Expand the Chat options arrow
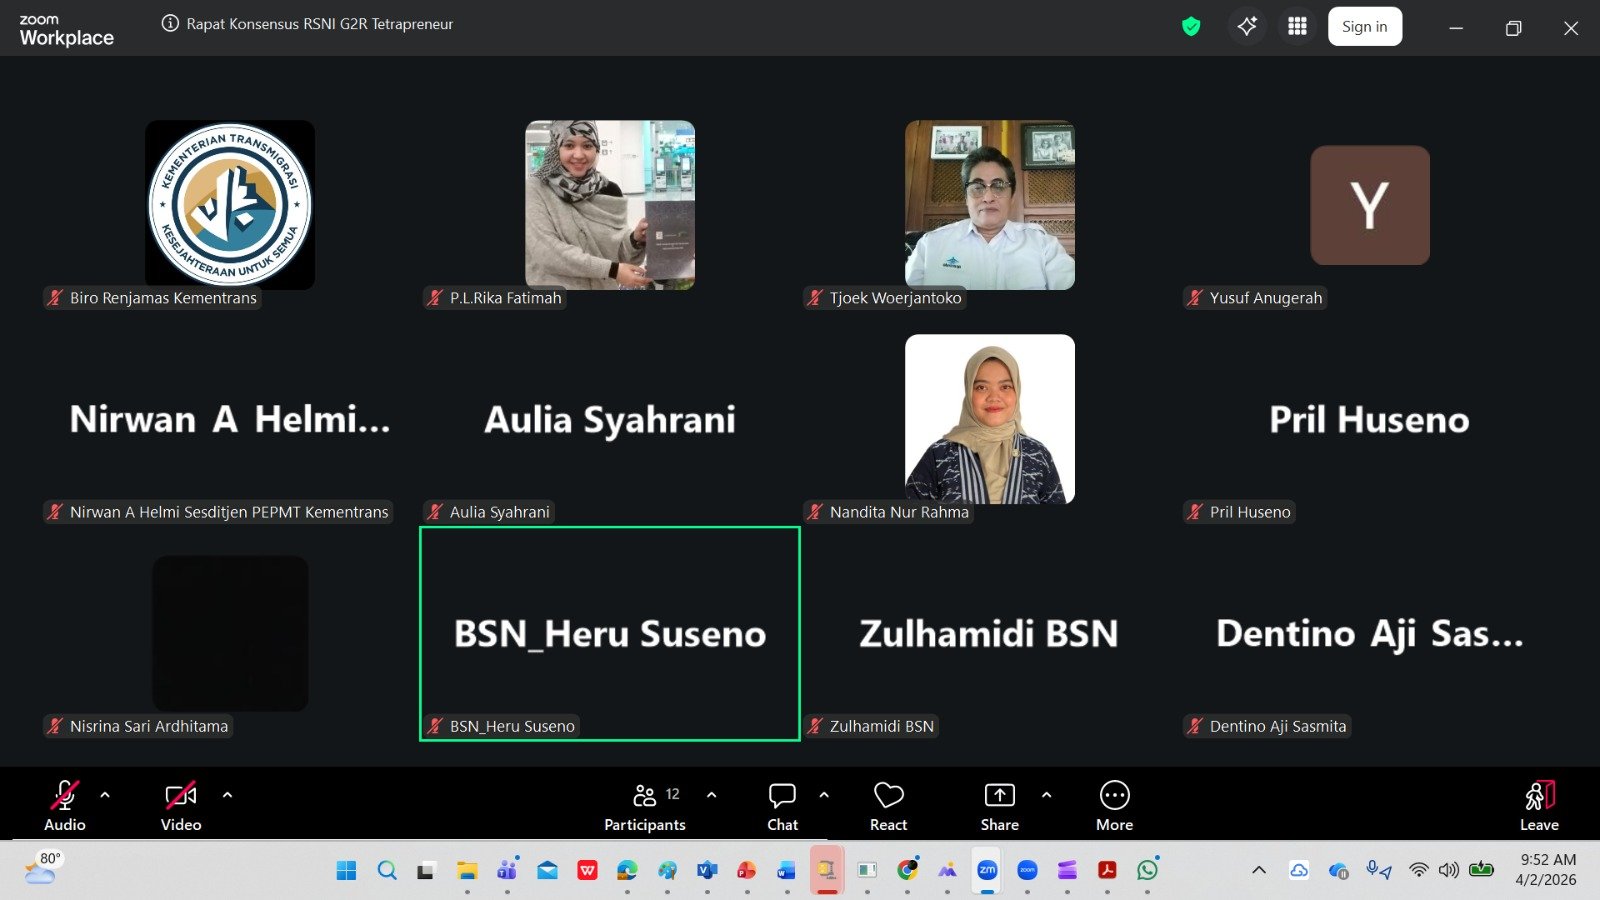 click(824, 795)
